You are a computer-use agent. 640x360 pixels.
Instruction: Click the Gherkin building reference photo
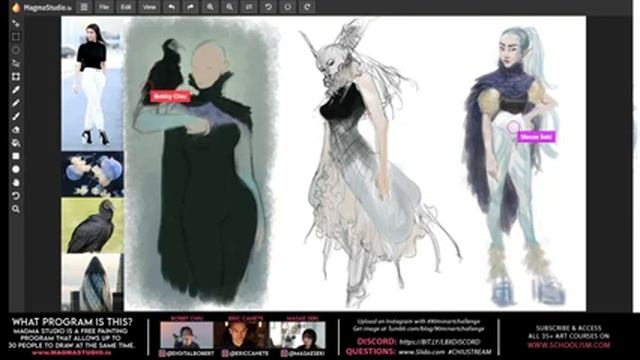click(92, 282)
